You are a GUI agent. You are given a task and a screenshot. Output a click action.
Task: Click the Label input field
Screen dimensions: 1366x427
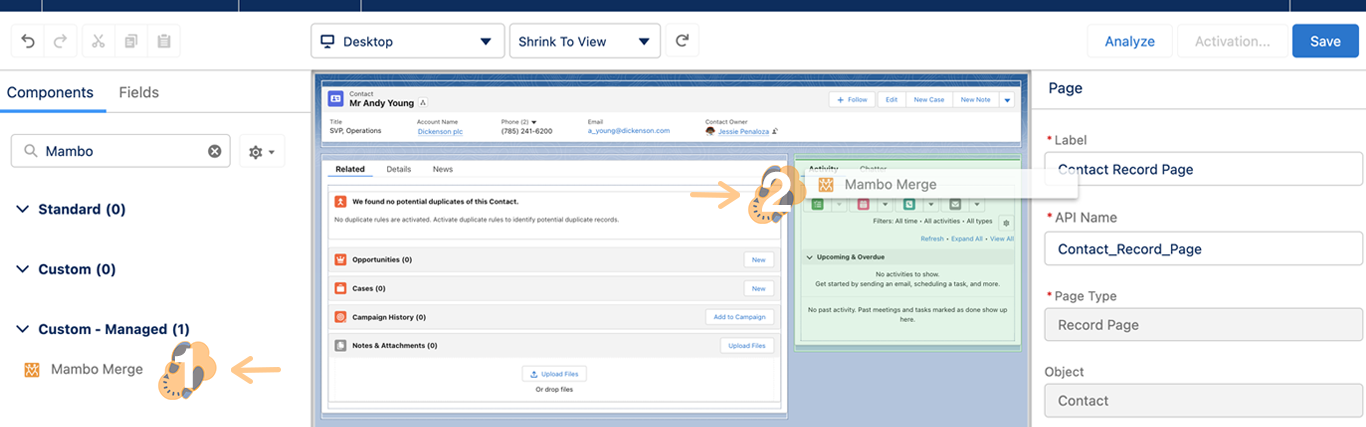[1203, 169]
